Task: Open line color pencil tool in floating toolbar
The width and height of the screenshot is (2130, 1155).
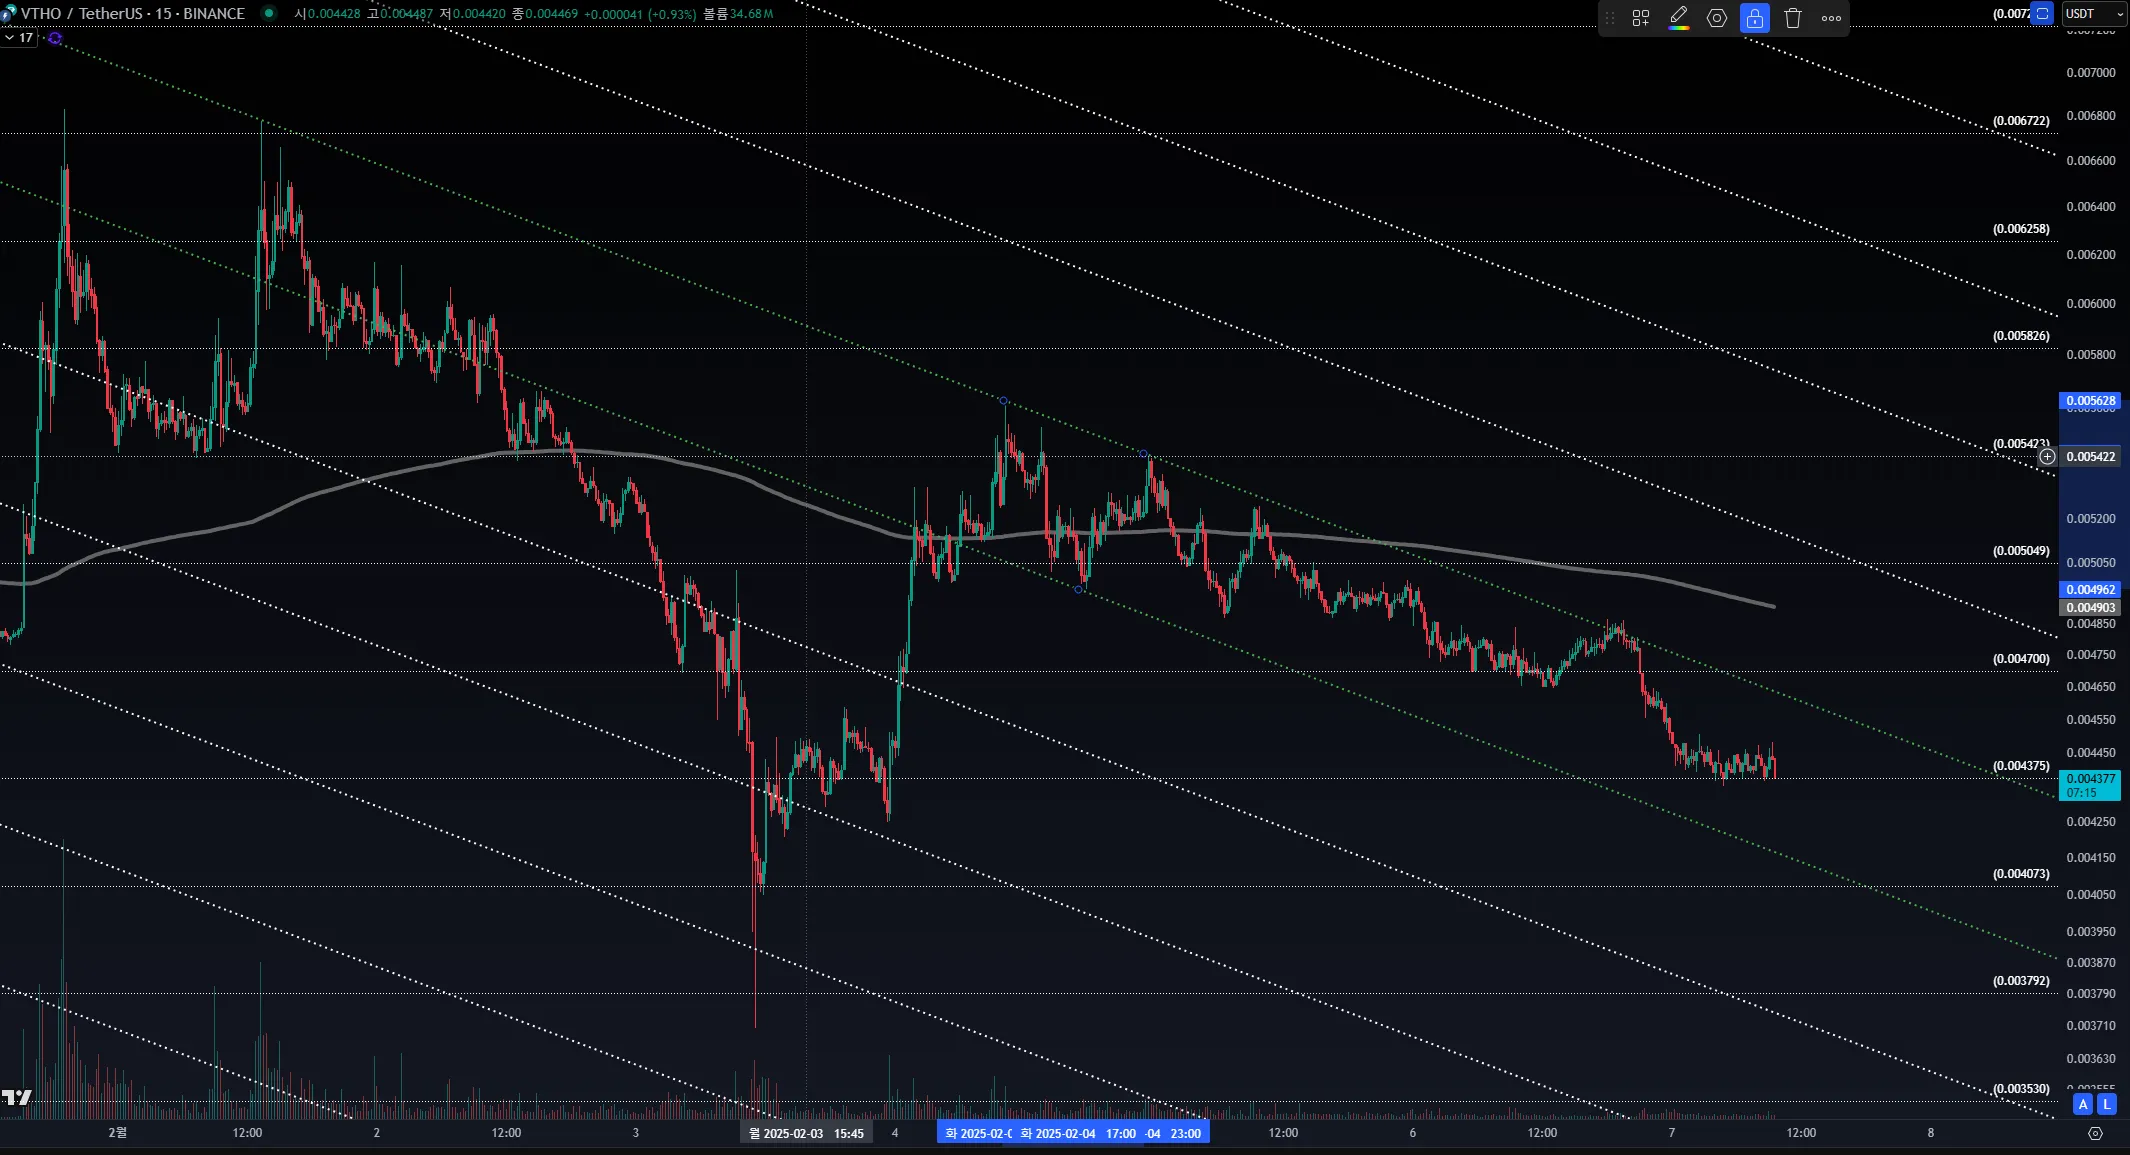Action: 1679,18
